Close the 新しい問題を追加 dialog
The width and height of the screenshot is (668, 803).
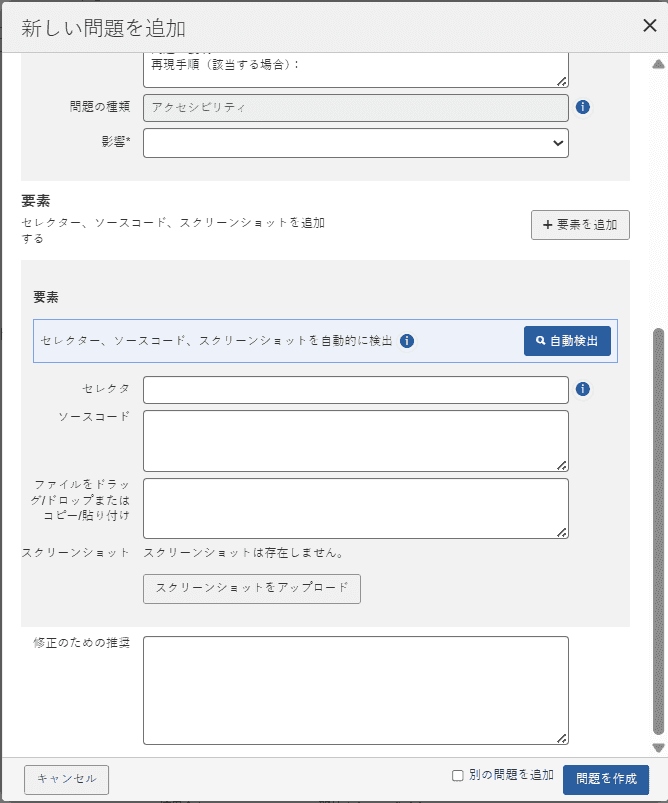coord(649,26)
